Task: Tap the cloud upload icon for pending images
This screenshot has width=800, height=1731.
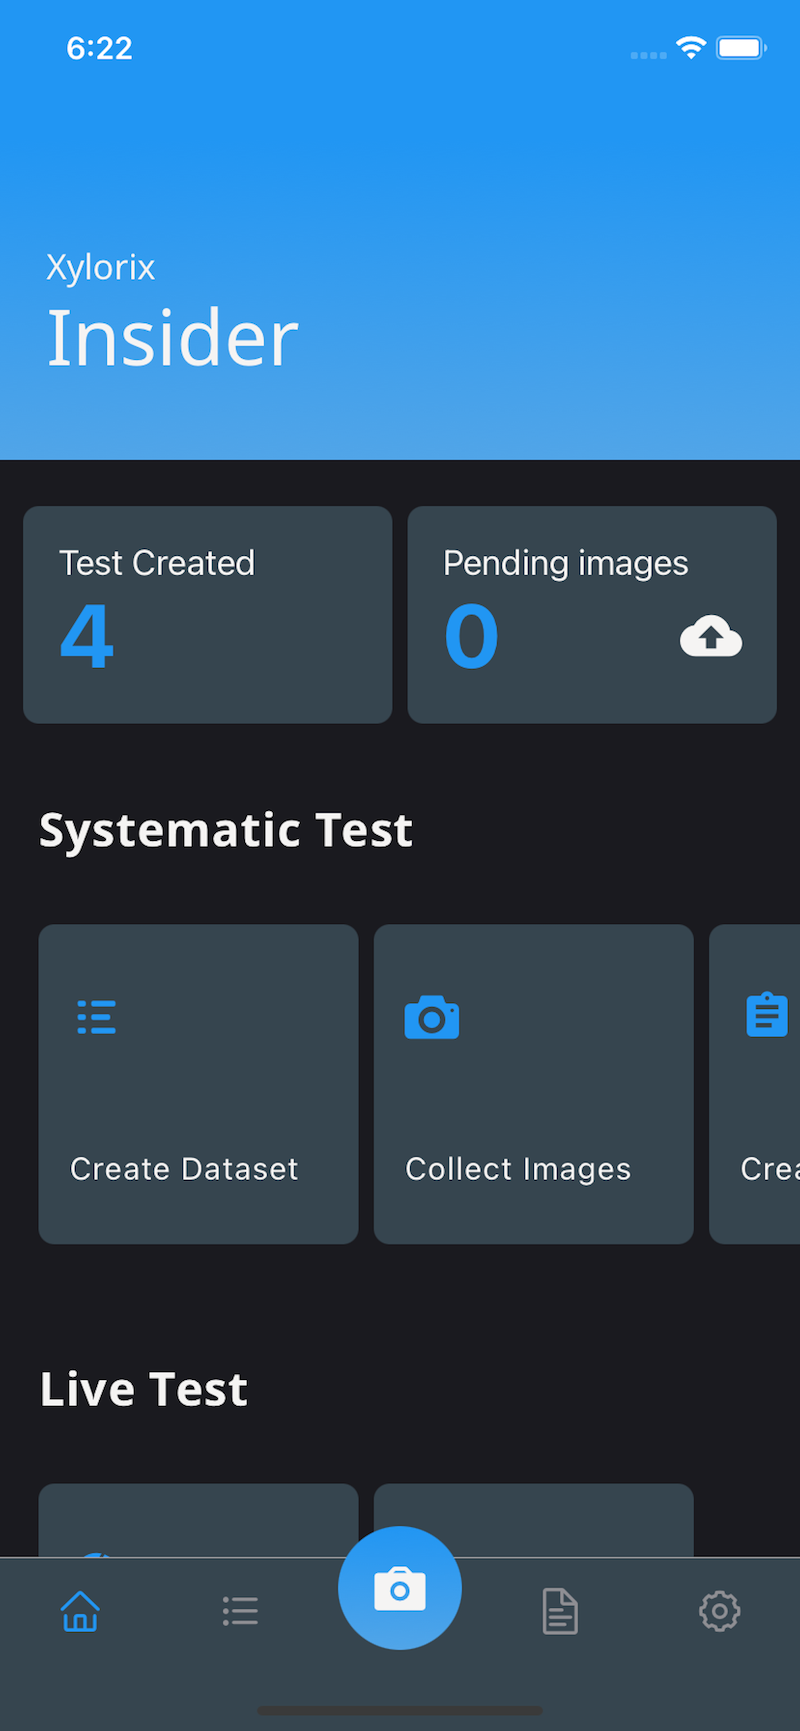Action: pyautogui.click(x=711, y=636)
